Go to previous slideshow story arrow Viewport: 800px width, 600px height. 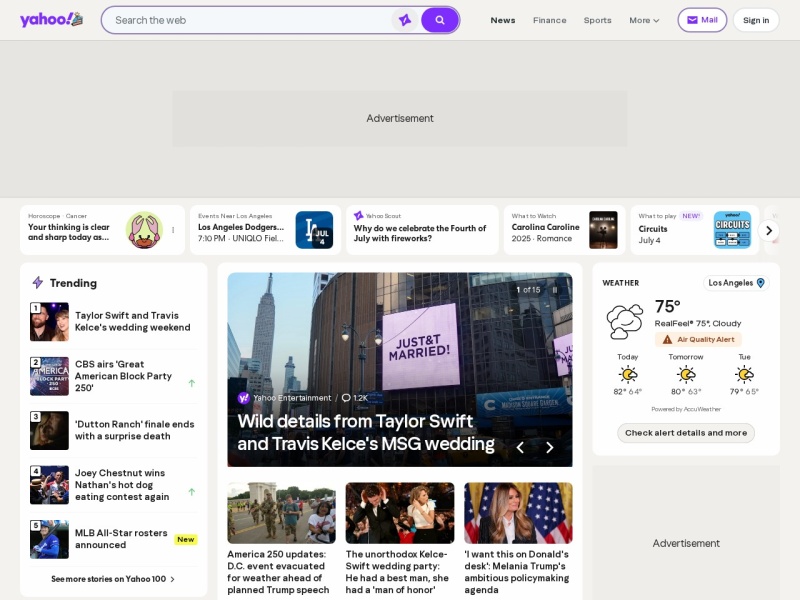tap(520, 447)
